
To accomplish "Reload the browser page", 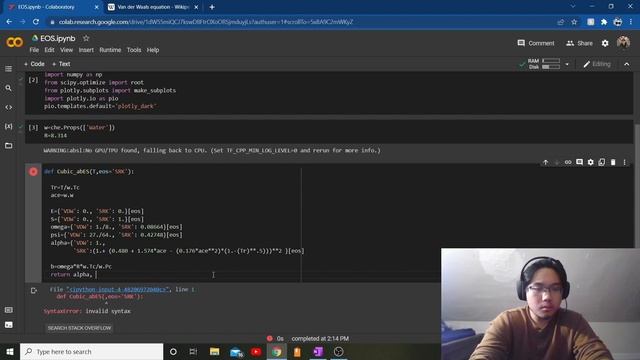I will tap(36, 22).
